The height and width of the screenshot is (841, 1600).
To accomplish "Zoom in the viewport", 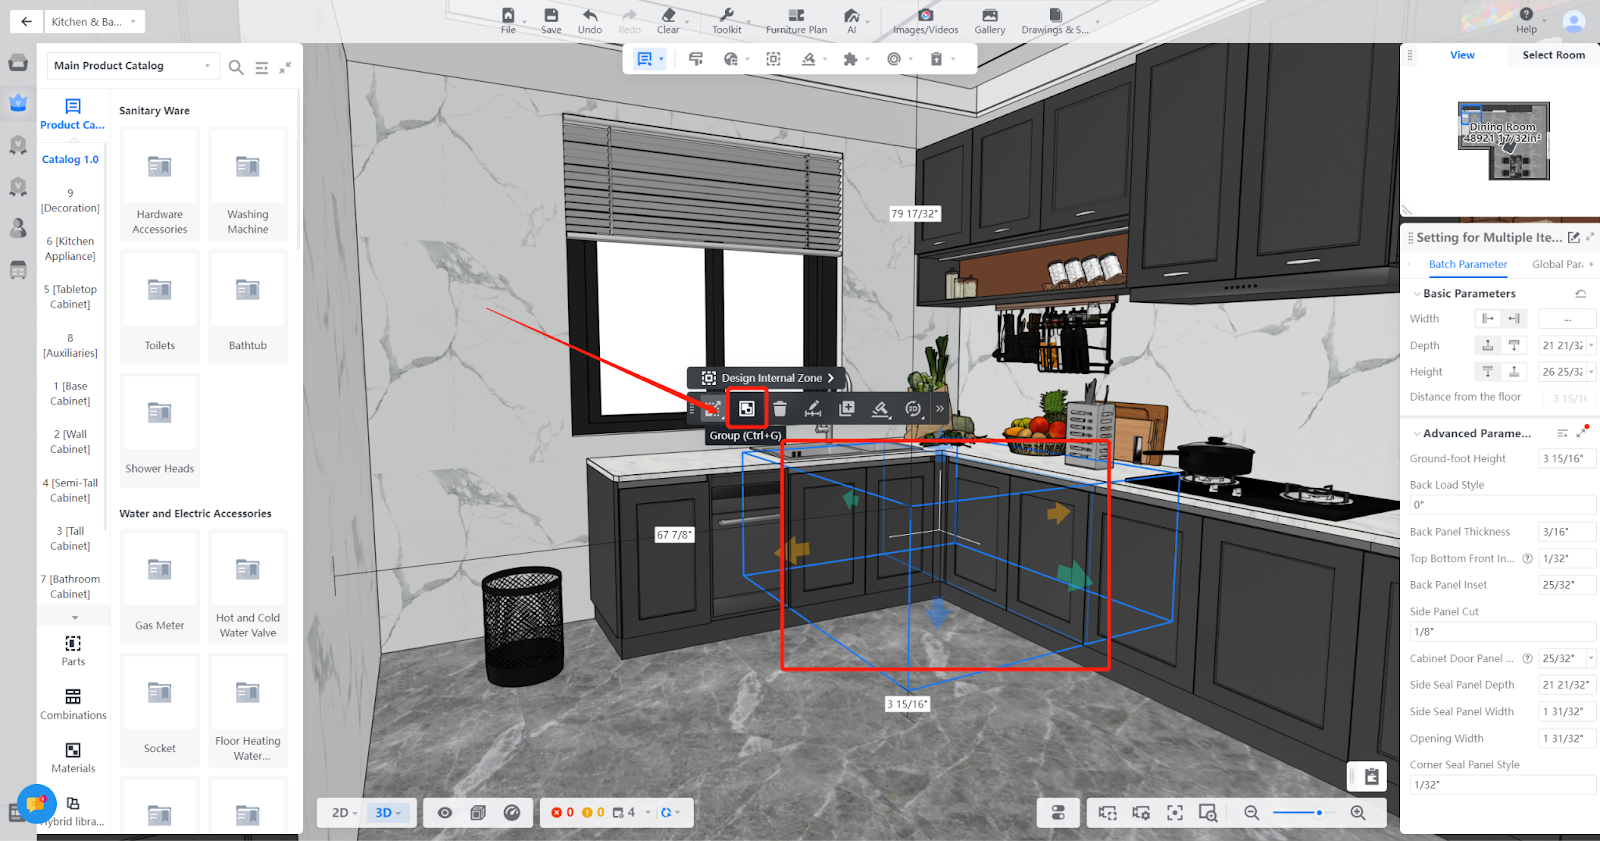I will click(x=1358, y=813).
